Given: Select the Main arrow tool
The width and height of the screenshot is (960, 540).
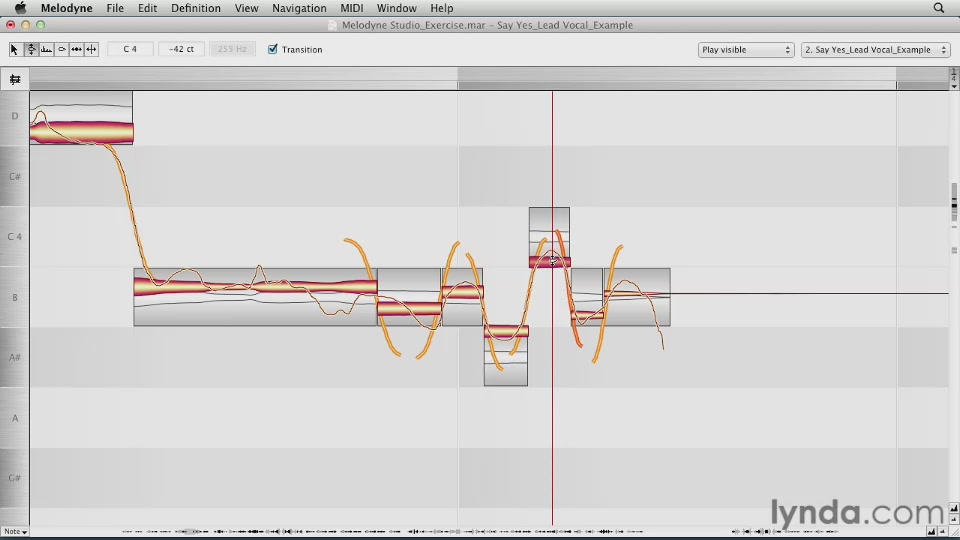Looking at the screenshot, I should [15, 50].
